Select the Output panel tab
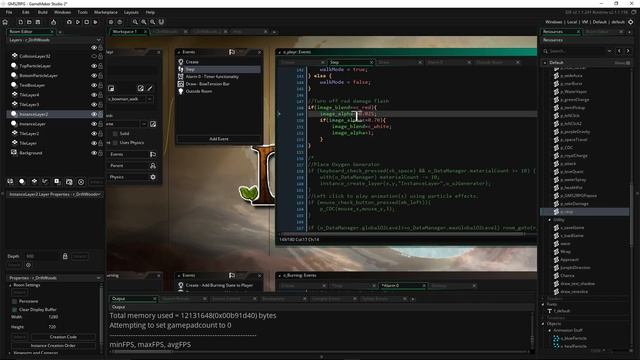This screenshot has height=360, width=640. [133, 299]
